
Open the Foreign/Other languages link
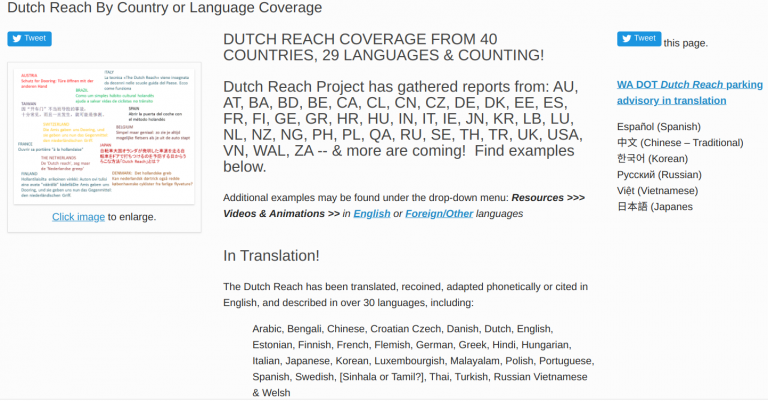click(437, 213)
